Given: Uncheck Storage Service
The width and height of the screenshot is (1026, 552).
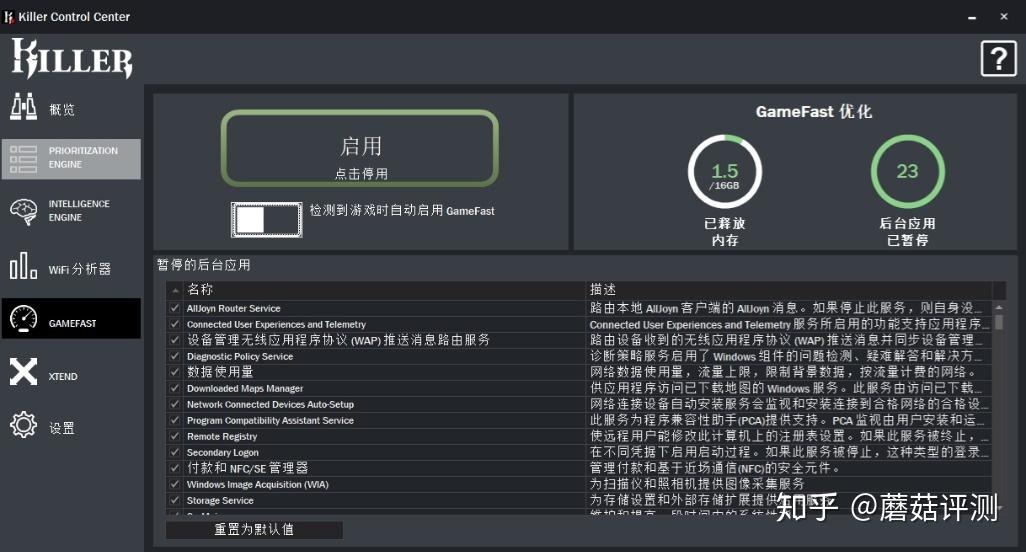Looking at the screenshot, I should (175, 500).
